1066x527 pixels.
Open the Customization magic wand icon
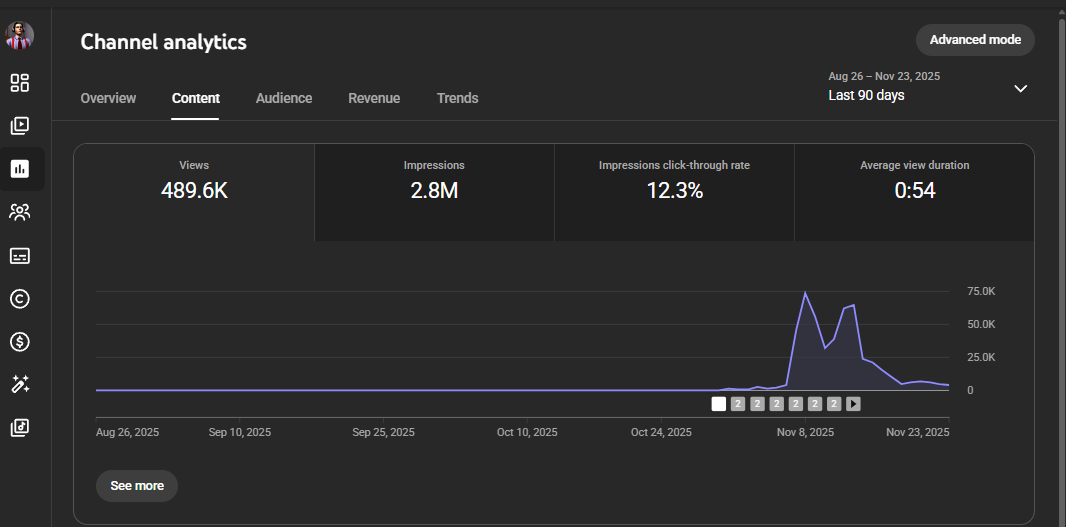click(x=20, y=385)
